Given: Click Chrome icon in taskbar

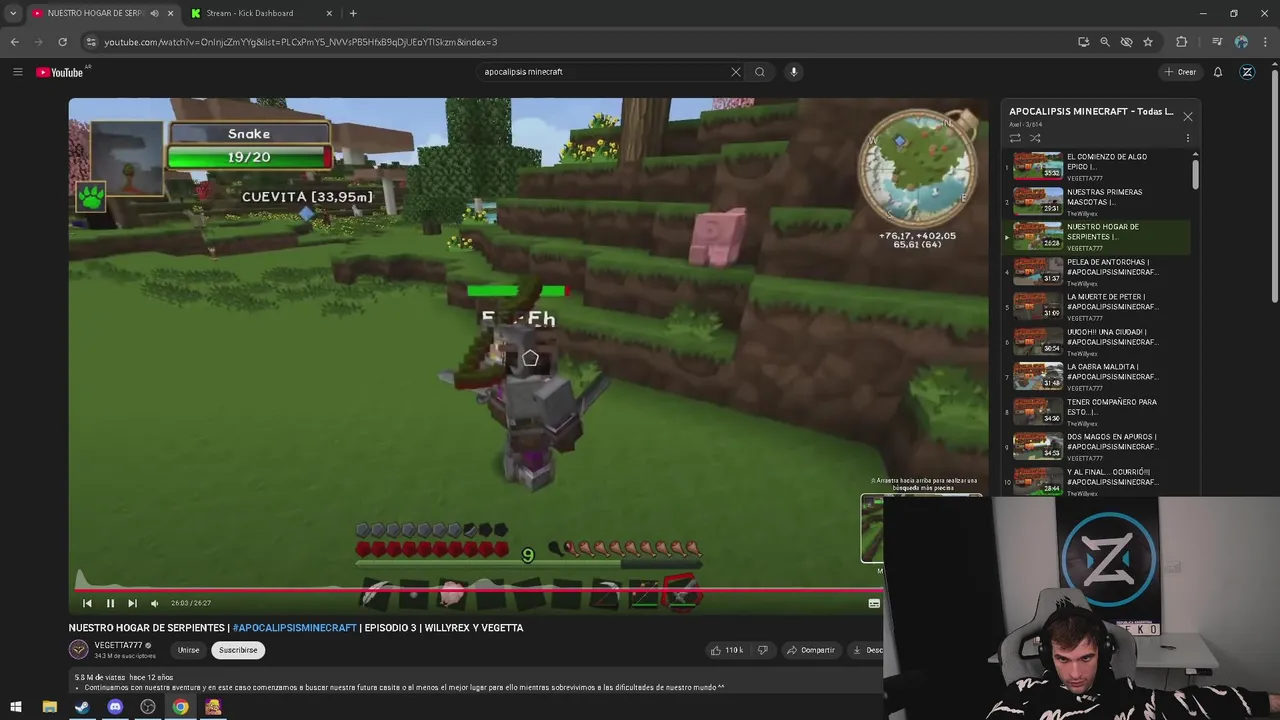Looking at the screenshot, I should click(x=180, y=707).
